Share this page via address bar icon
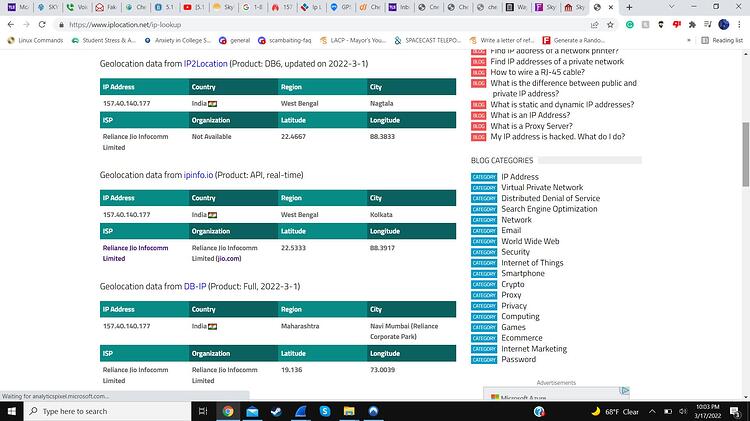This screenshot has width=750, height=421. [595, 24]
